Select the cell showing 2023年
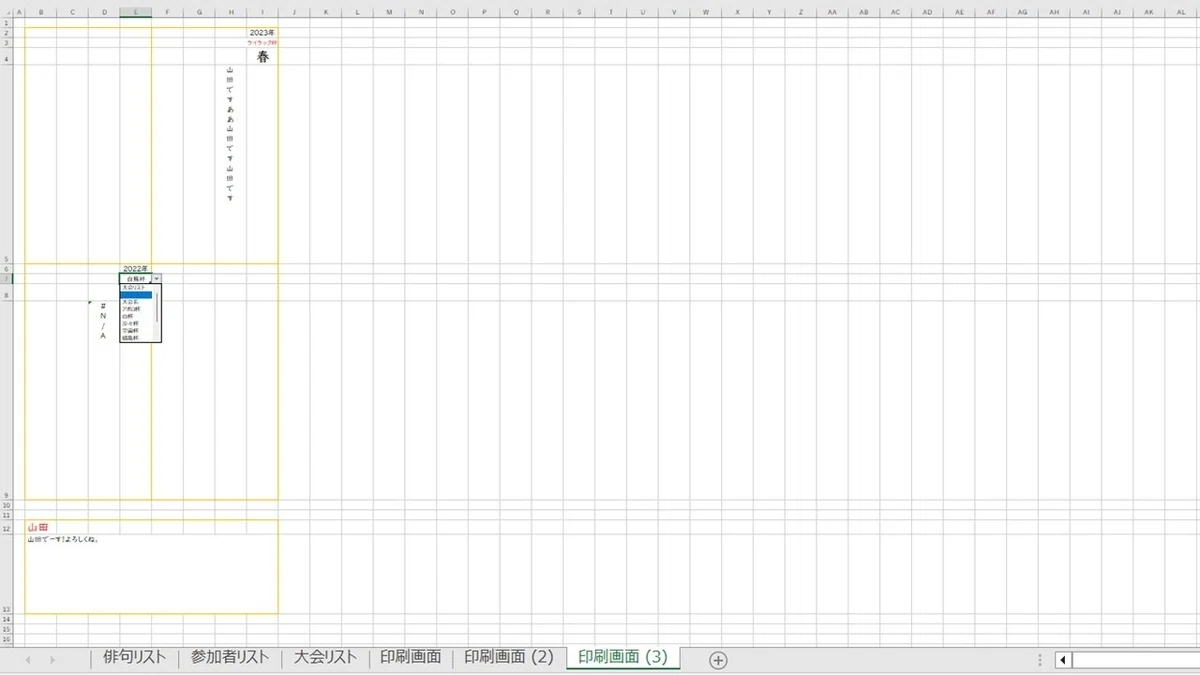Viewport: 1200px width, 675px height. (x=262, y=33)
